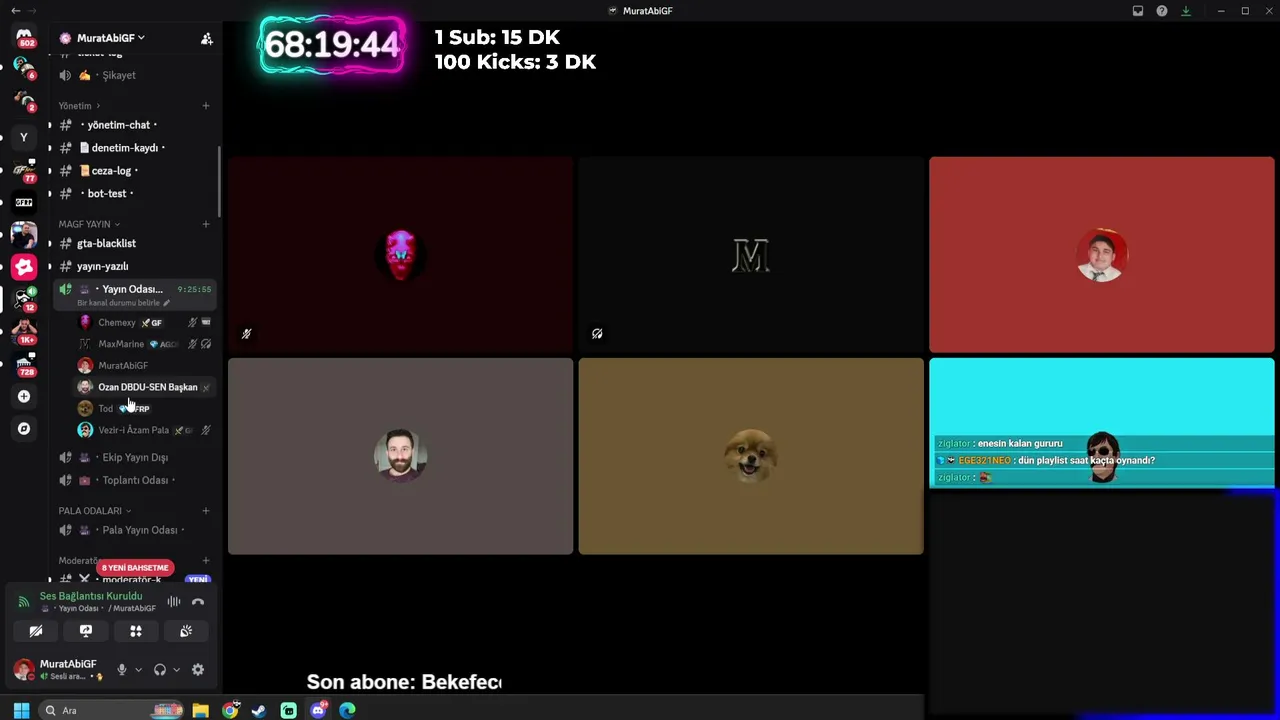Click the green download update icon
The width and height of the screenshot is (1280, 720).
click(1186, 11)
